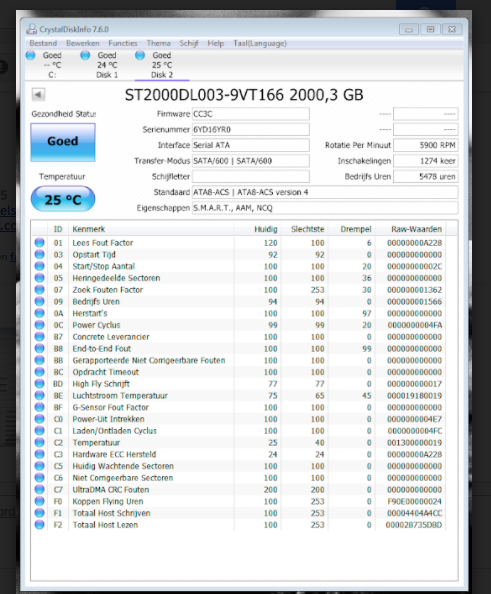This screenshot has width=491, height=594.
Task: Click the 25 °C temperature button
Action: tap(63, 199)
